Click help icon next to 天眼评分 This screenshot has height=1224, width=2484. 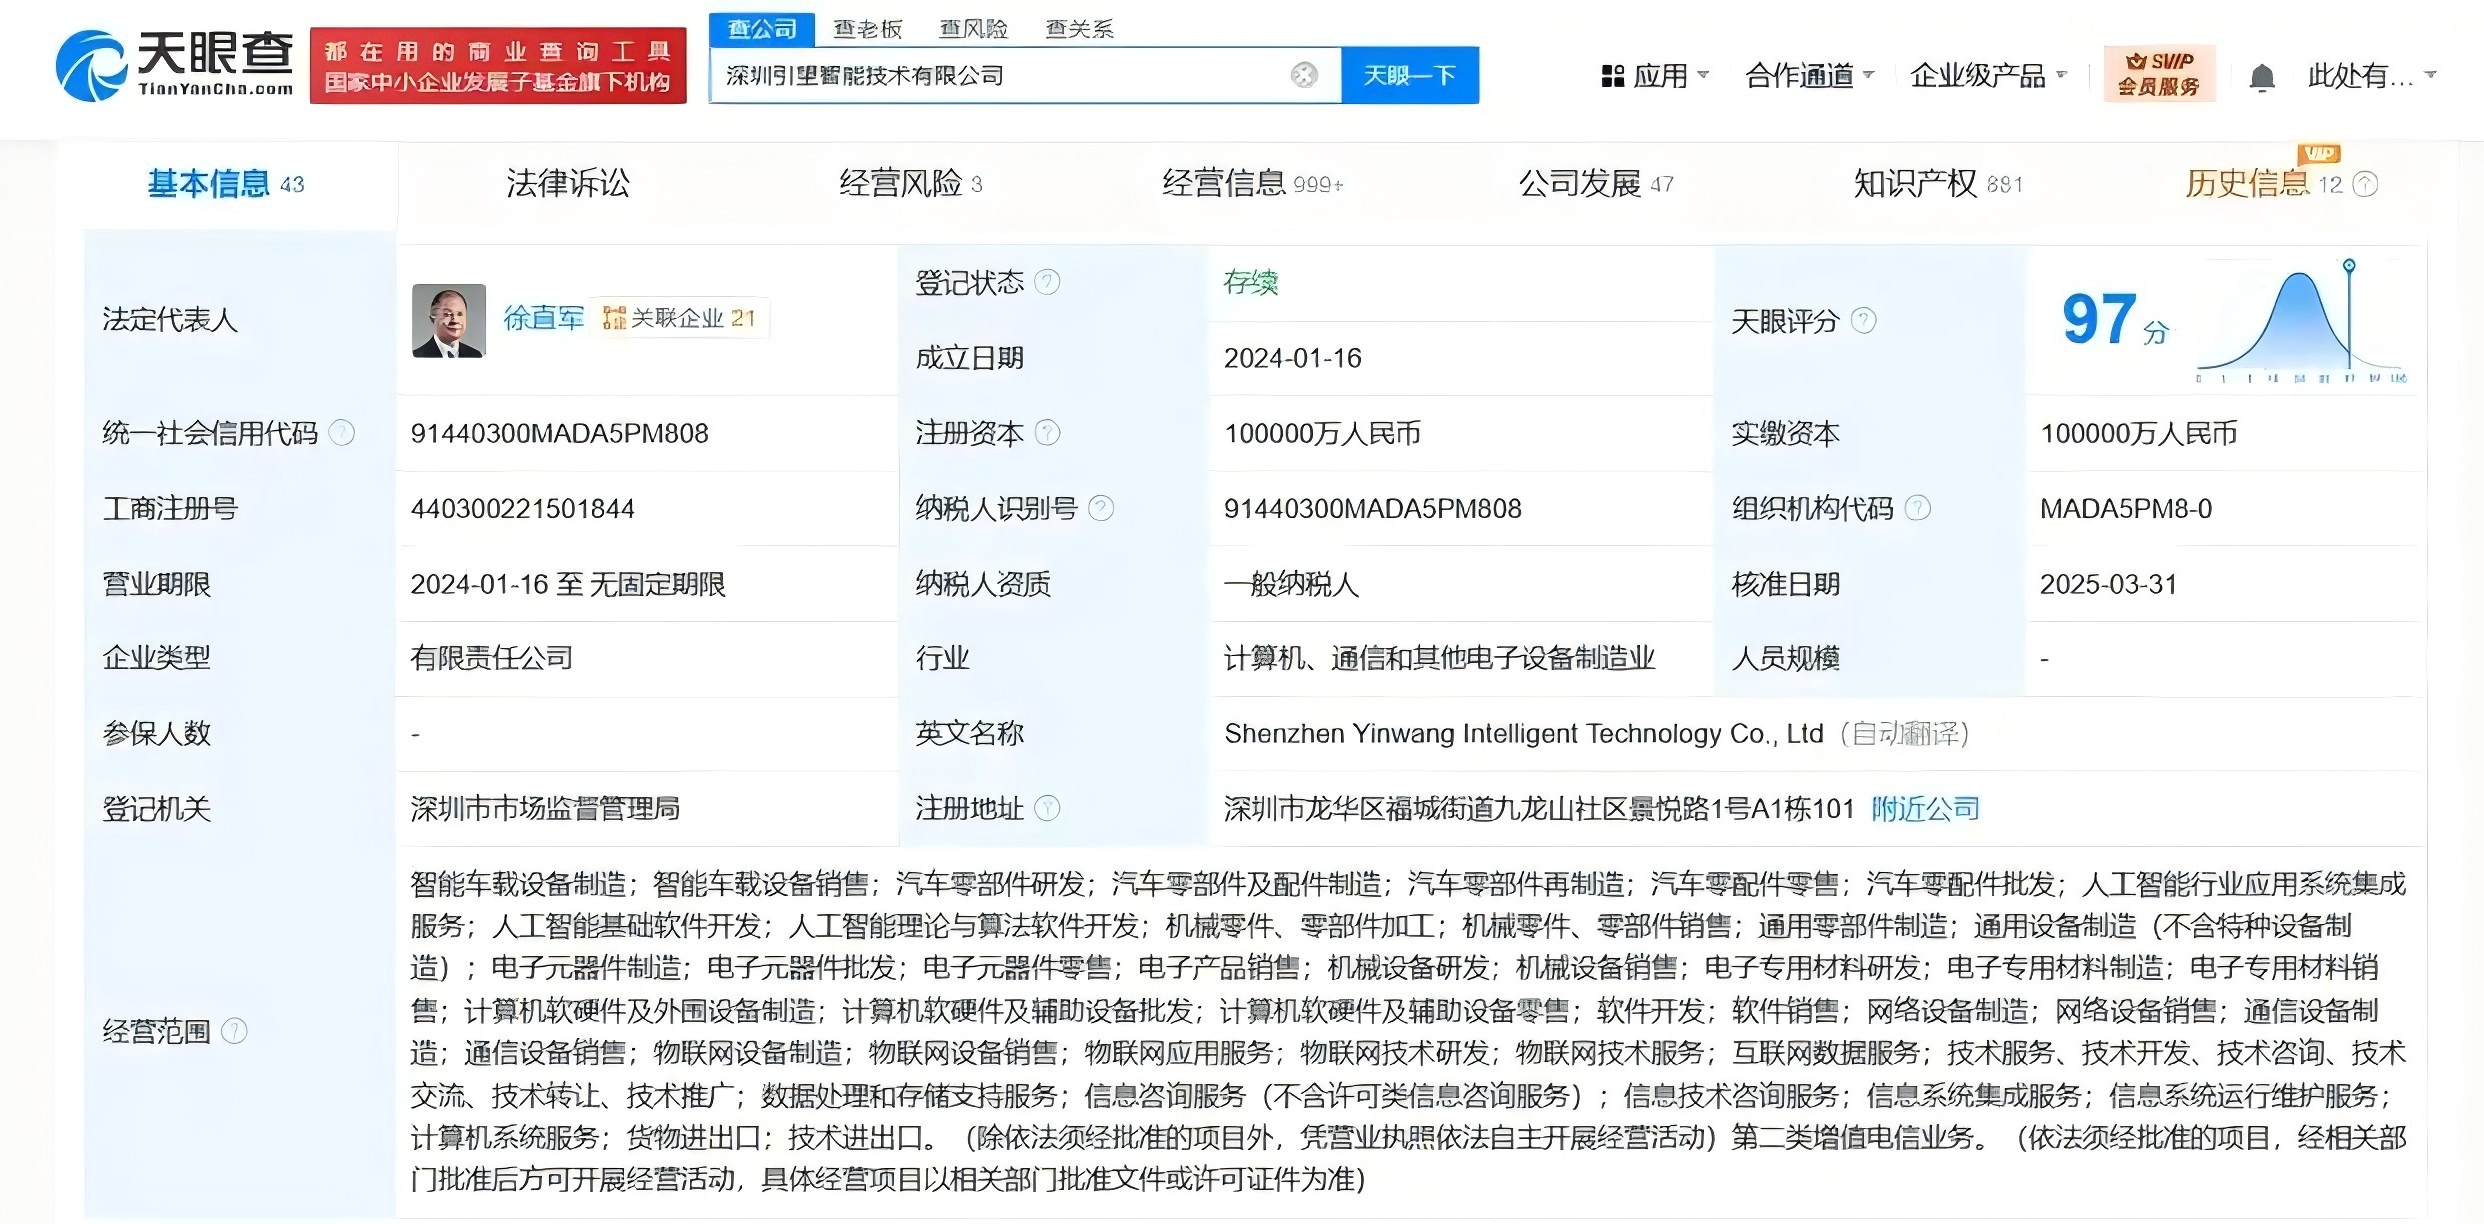(1863, 320)
